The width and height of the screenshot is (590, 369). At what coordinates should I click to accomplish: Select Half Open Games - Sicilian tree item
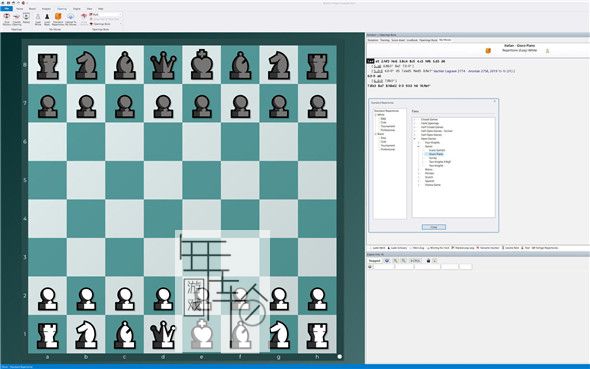coord(436,131)
